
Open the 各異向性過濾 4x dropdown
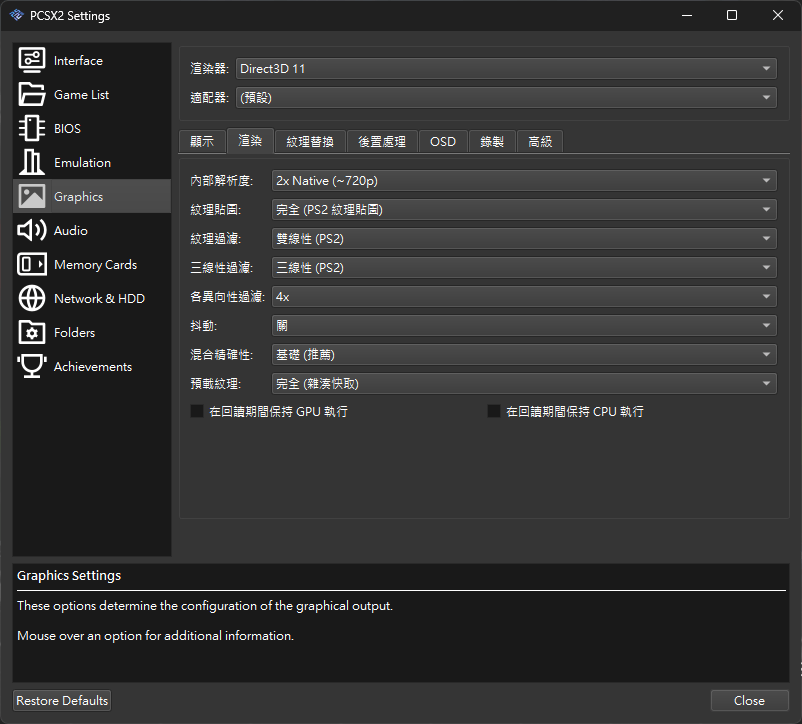click(x=523, y=297)
